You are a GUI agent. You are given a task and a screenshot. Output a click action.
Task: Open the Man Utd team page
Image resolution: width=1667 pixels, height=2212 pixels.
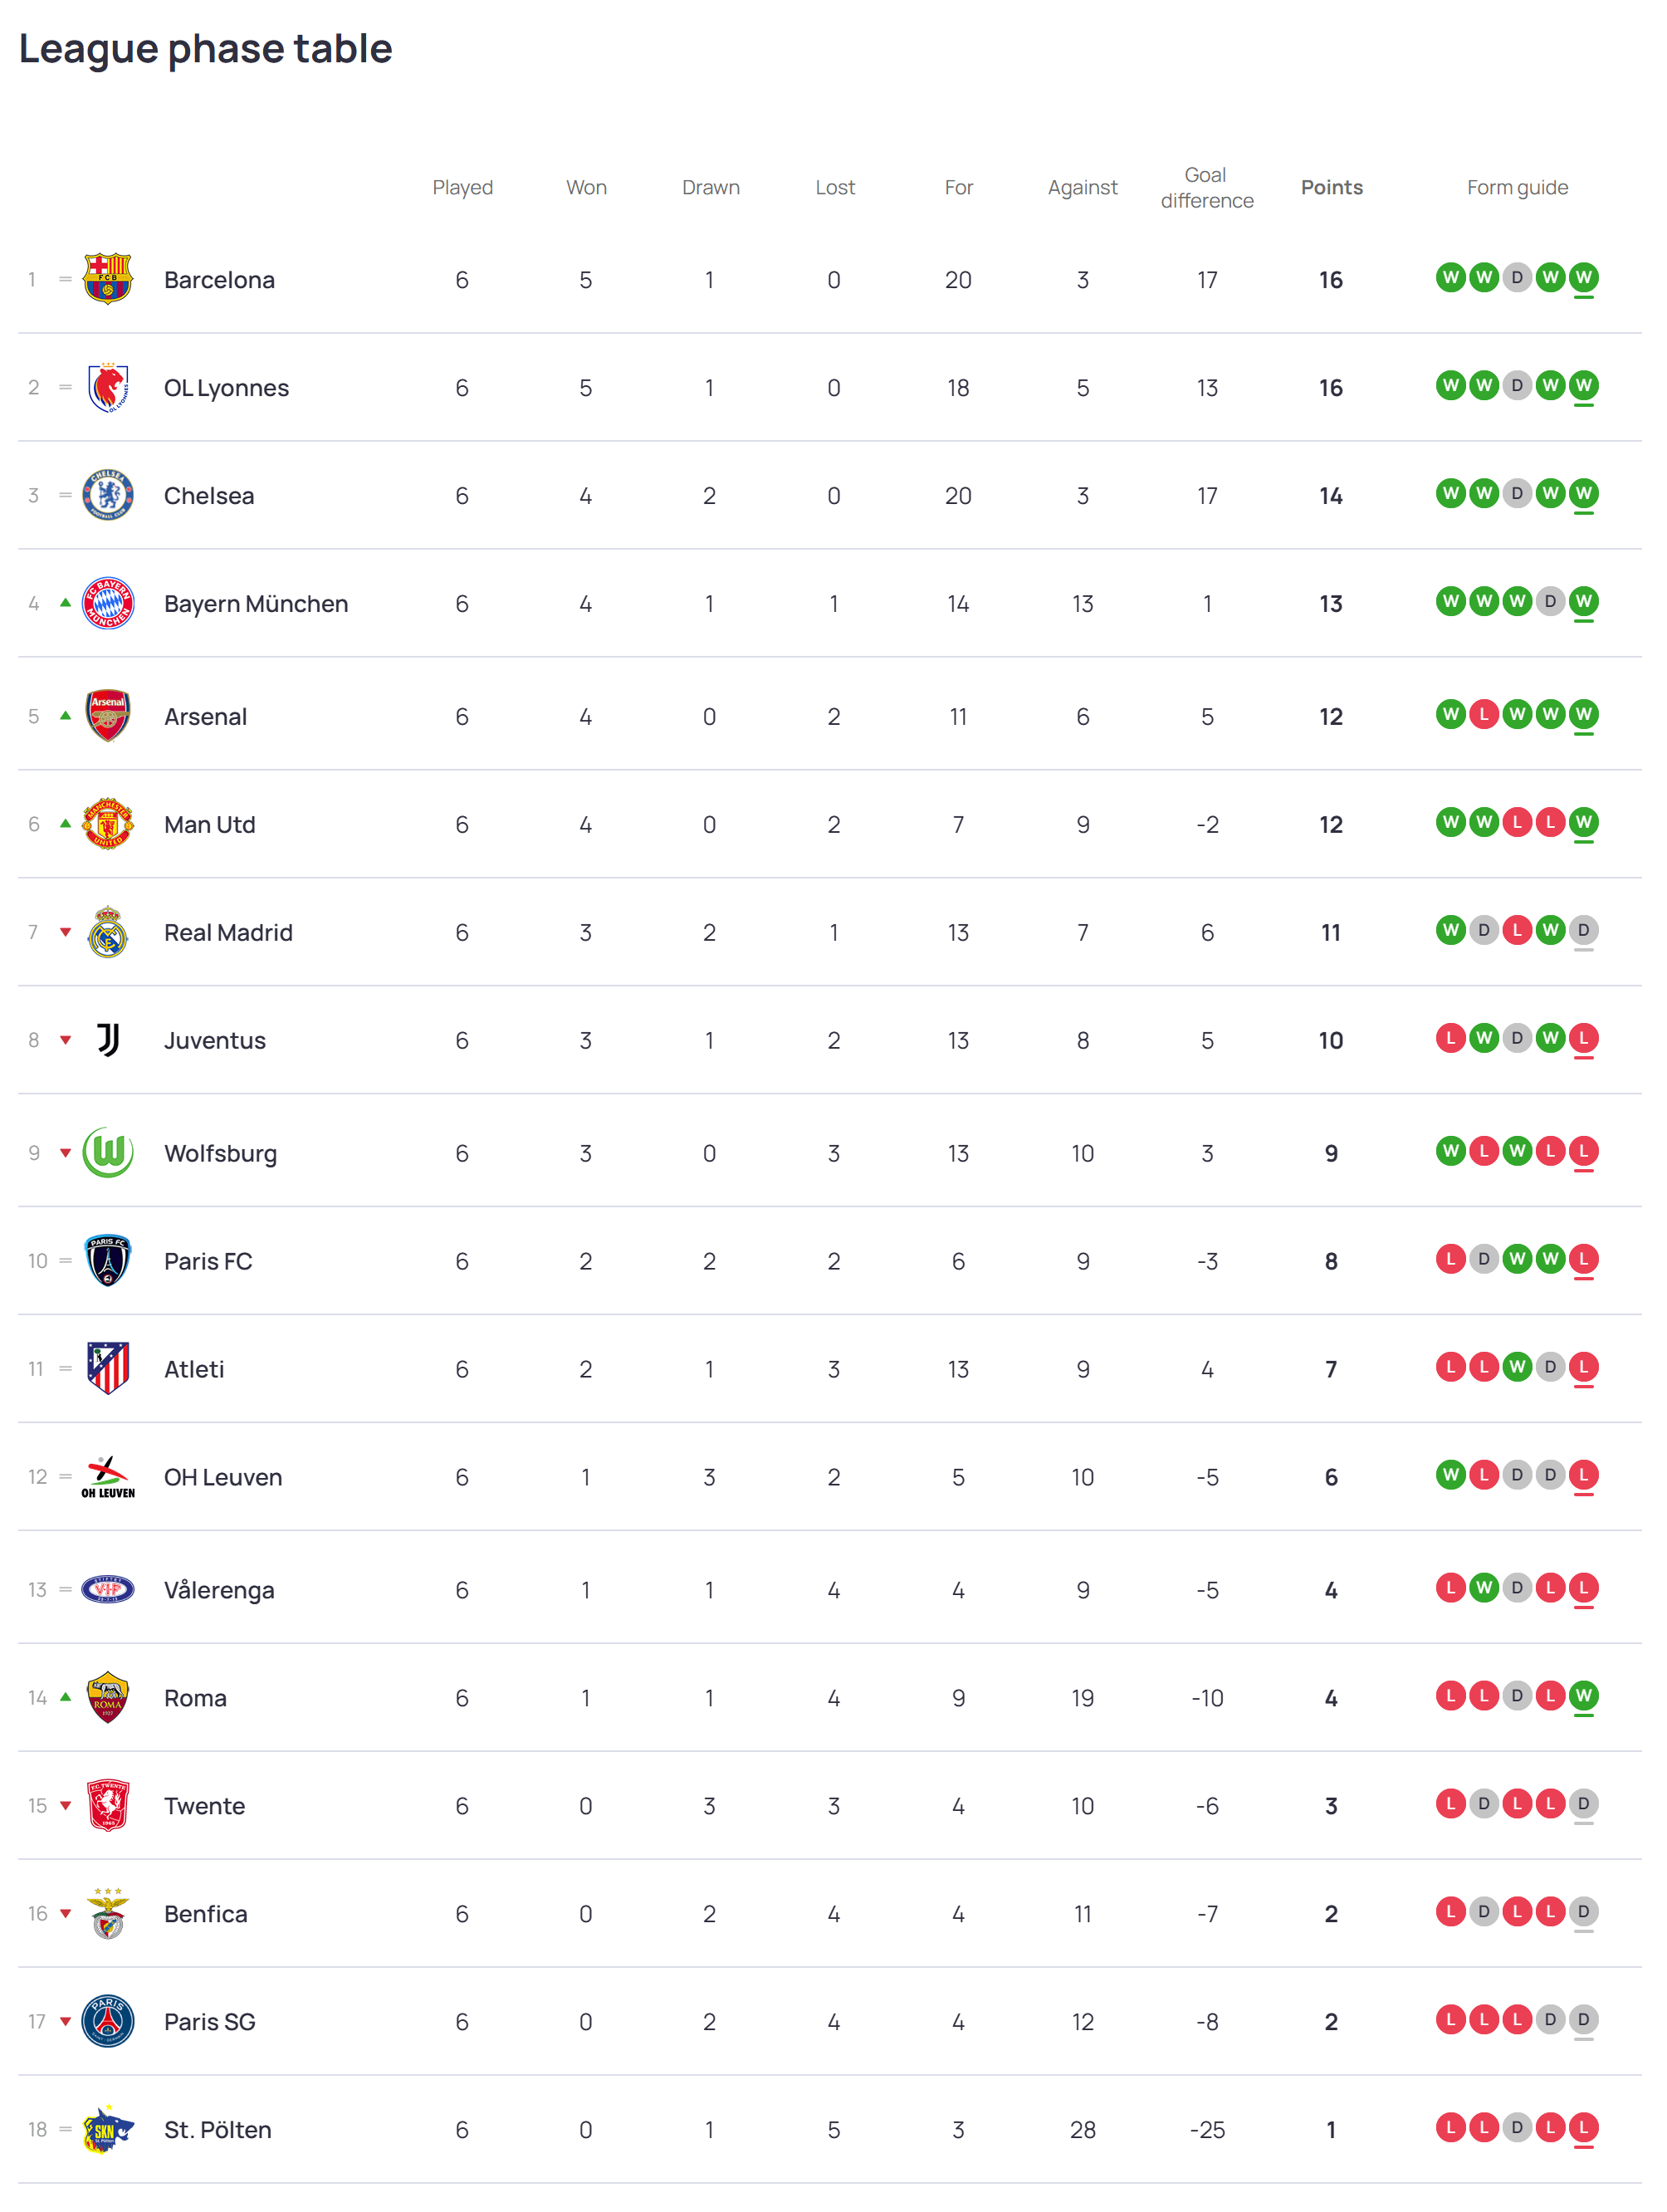pyautogui.click(x=210, y=824)
